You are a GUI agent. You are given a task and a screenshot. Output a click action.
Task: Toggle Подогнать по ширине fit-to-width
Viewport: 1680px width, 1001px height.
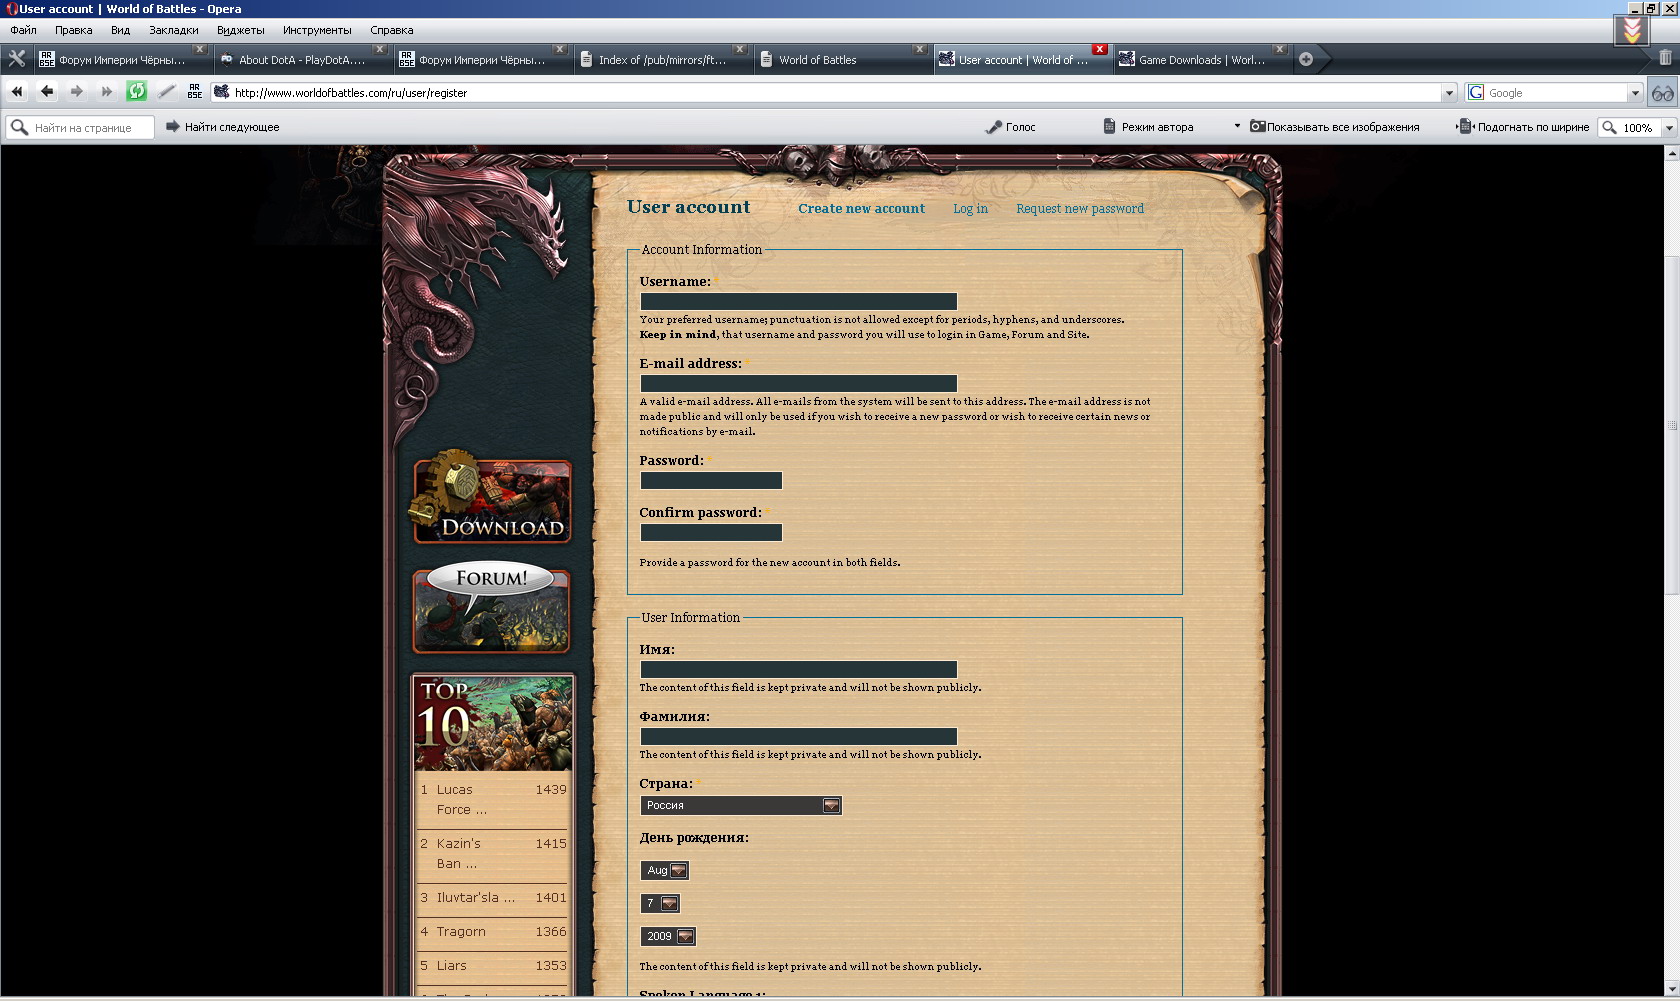pyautogui.click(x=1524, y=127)
